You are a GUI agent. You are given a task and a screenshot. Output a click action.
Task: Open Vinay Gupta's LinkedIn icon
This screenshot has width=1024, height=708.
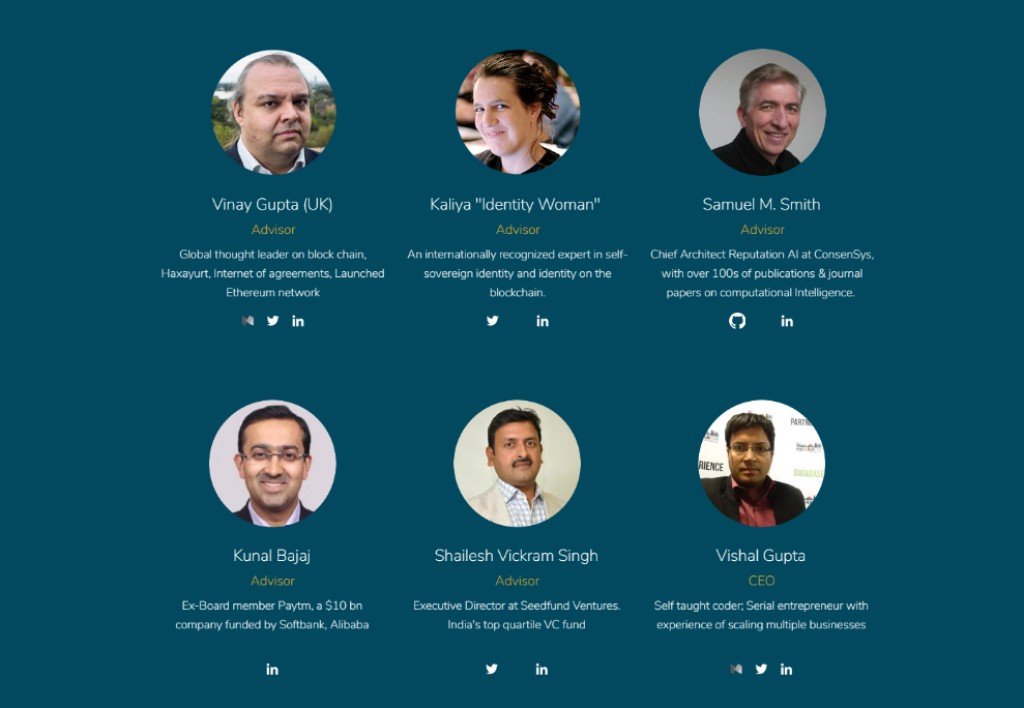(298, 321)
